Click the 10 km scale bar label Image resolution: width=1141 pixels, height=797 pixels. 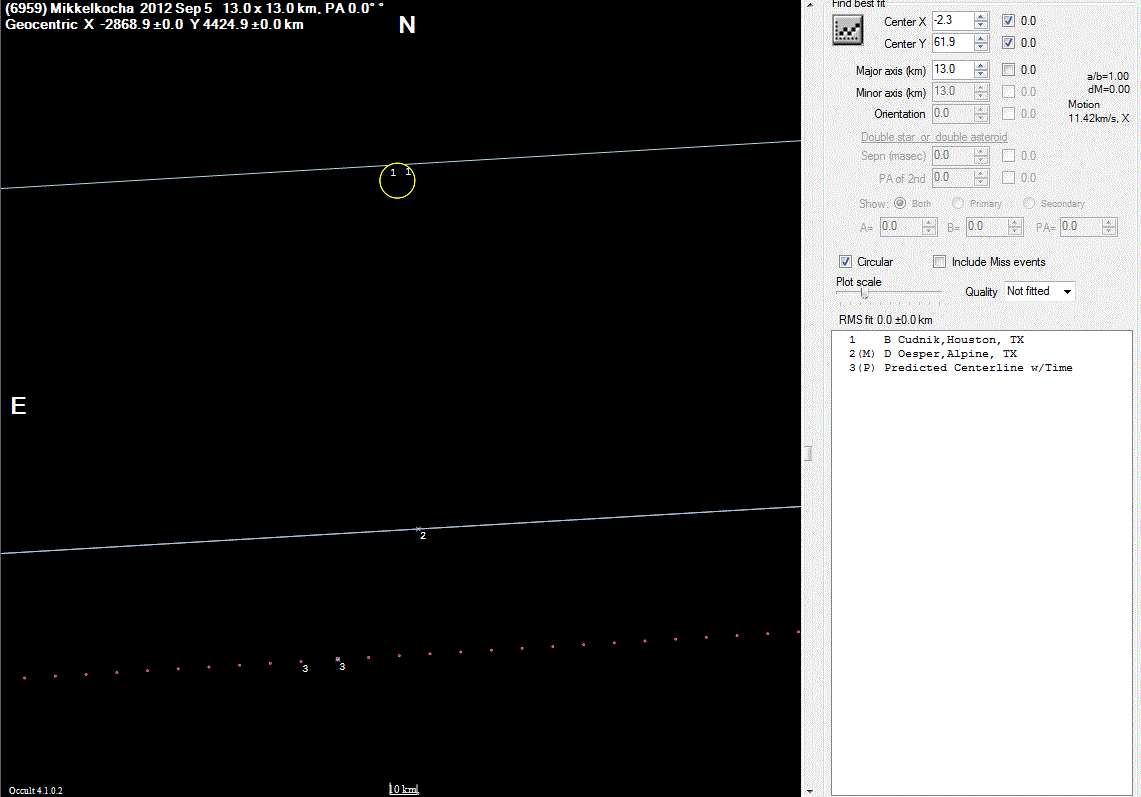coord(404,789)
